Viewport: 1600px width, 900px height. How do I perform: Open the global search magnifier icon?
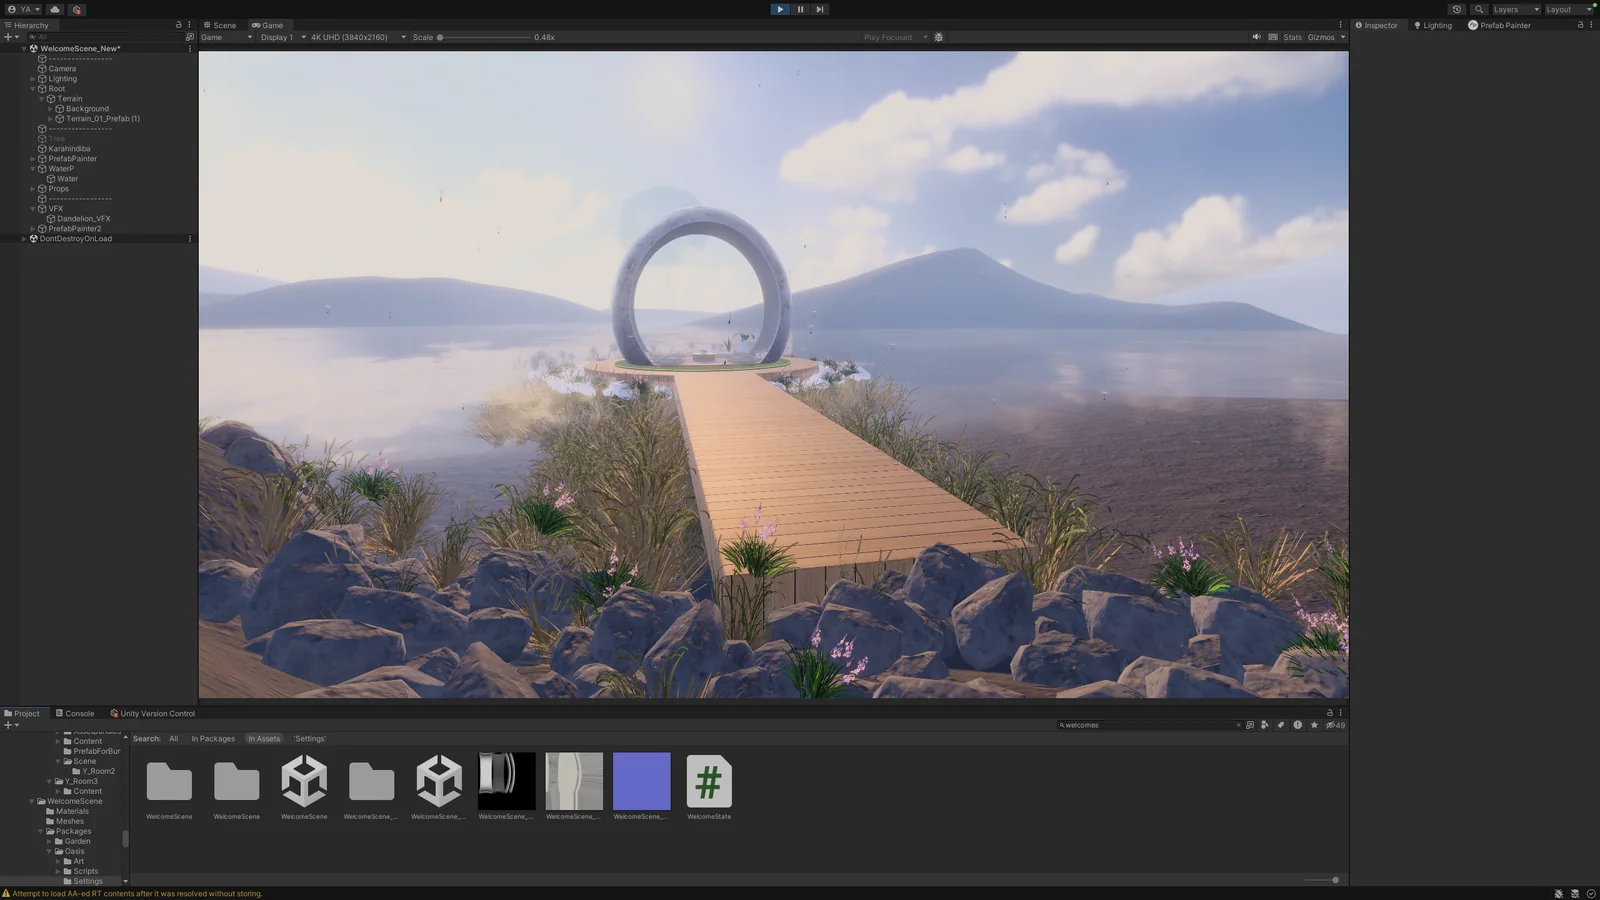(x=1479, y=9)
